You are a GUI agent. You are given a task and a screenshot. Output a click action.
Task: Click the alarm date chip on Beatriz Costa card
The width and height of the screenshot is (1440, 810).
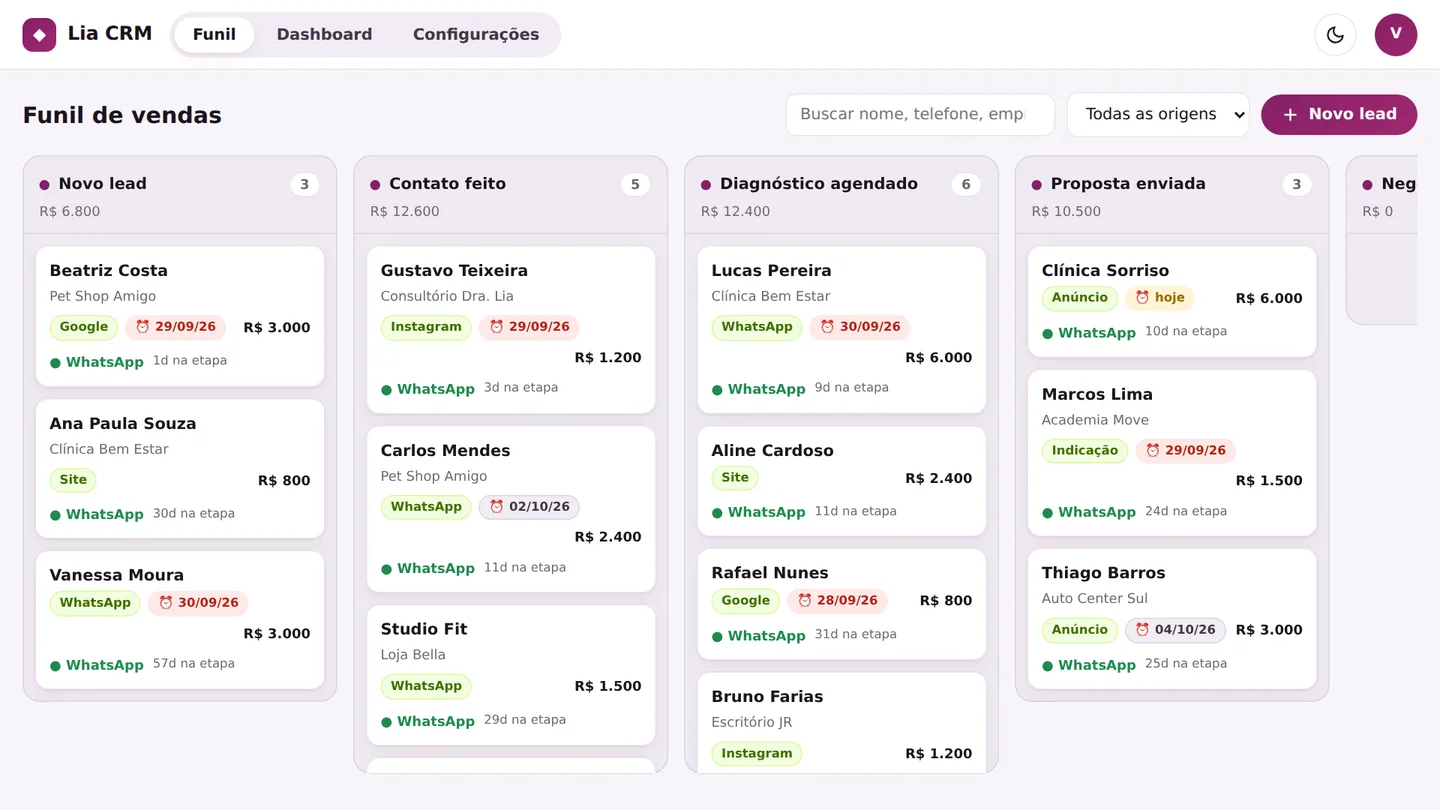[176, 327]
